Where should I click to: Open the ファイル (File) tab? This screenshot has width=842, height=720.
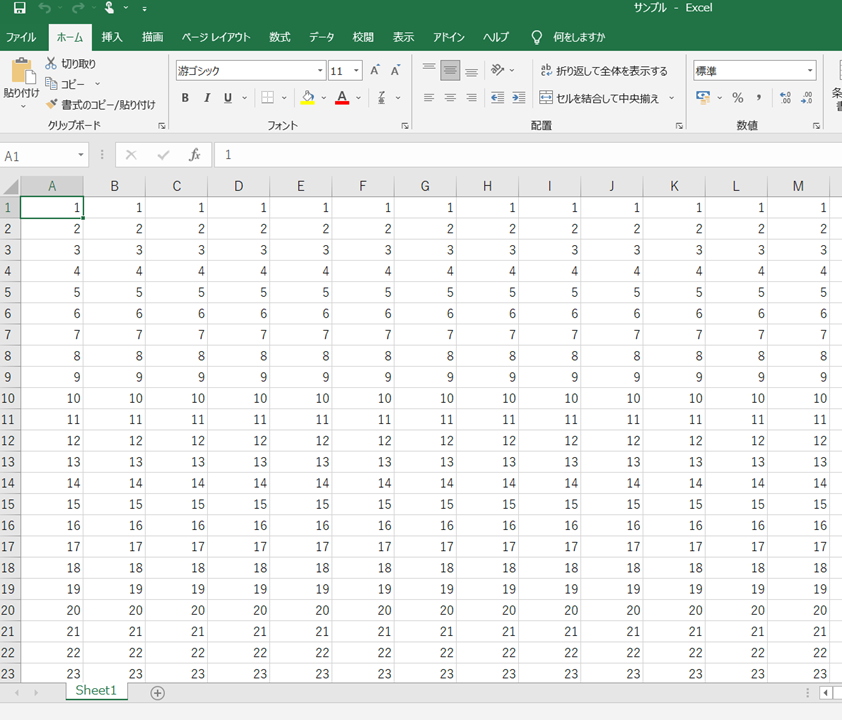[x=21, y=37]
